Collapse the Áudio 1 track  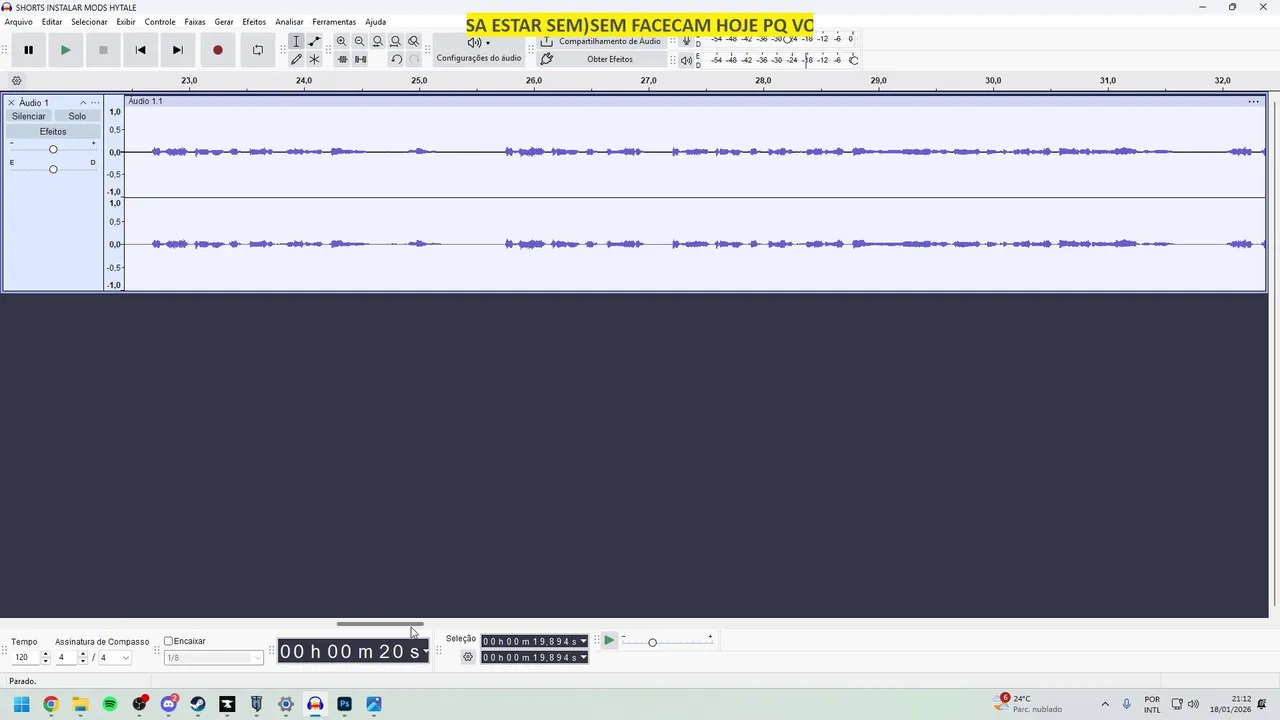pos(83,103)
